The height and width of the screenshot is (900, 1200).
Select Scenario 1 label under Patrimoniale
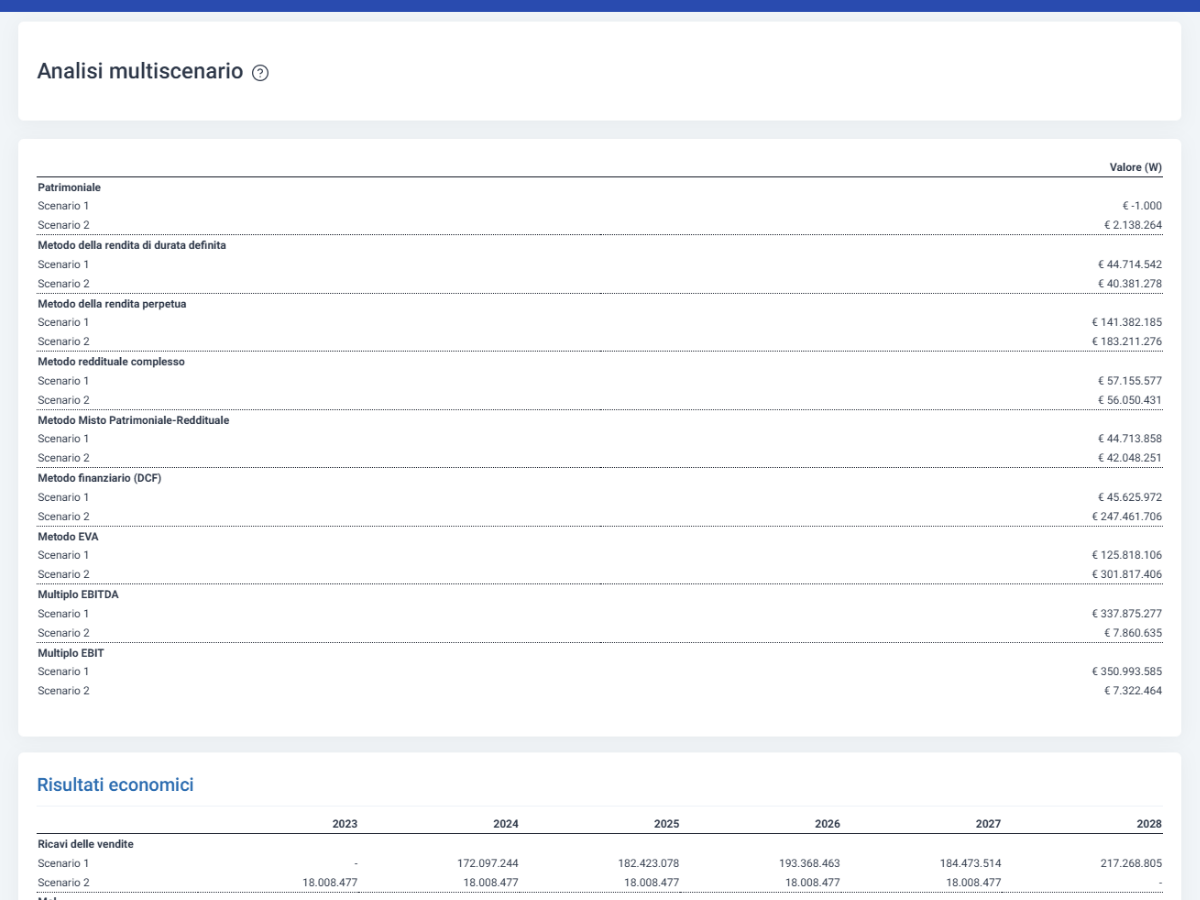63,206
